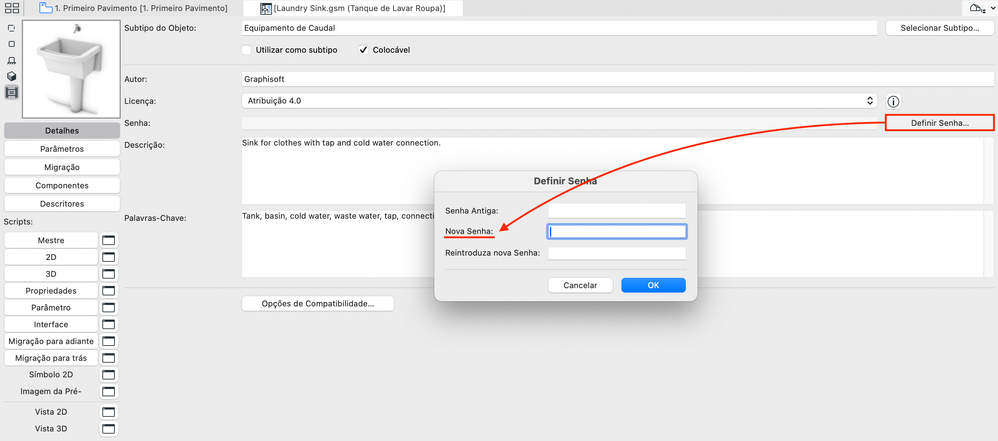998x441 pixels.
Task: Open the Descritores section
Action: click(x=62, y=204)
